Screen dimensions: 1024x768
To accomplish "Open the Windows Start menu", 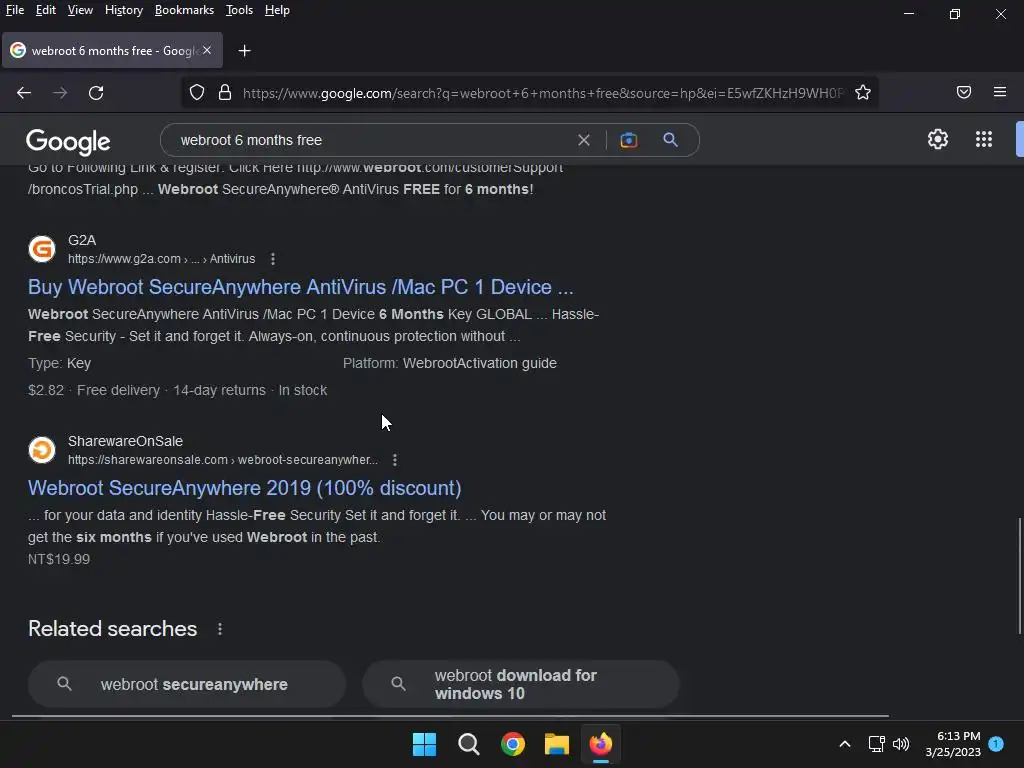I will (424, 744).
